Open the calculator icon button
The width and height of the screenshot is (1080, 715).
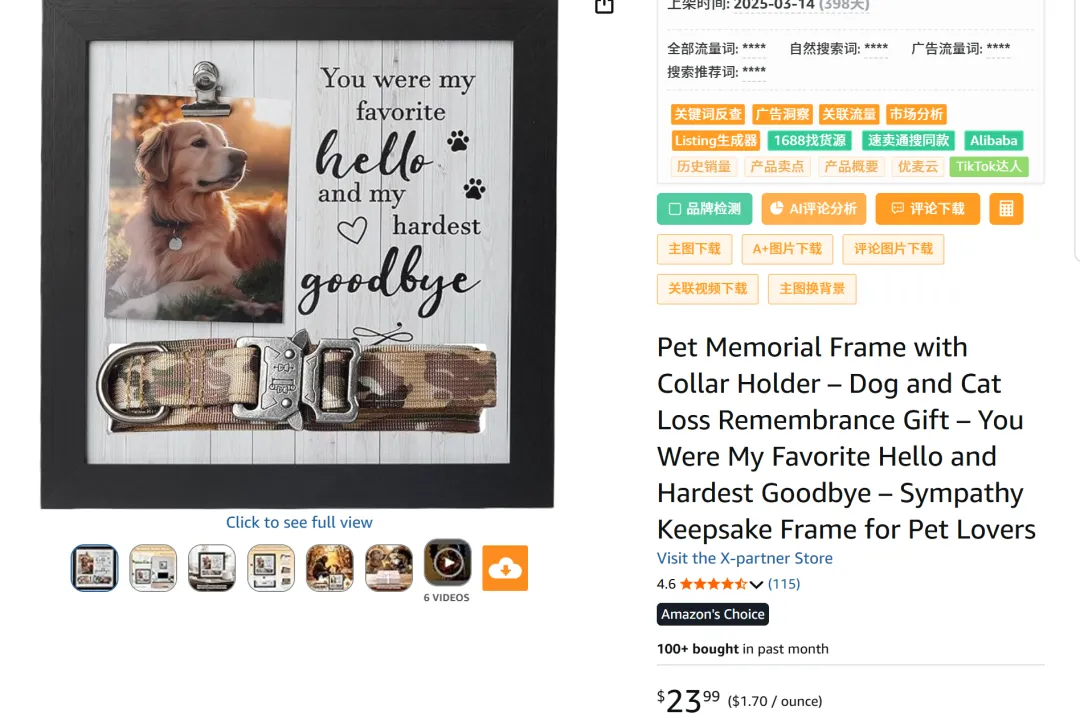(1006, 209)
